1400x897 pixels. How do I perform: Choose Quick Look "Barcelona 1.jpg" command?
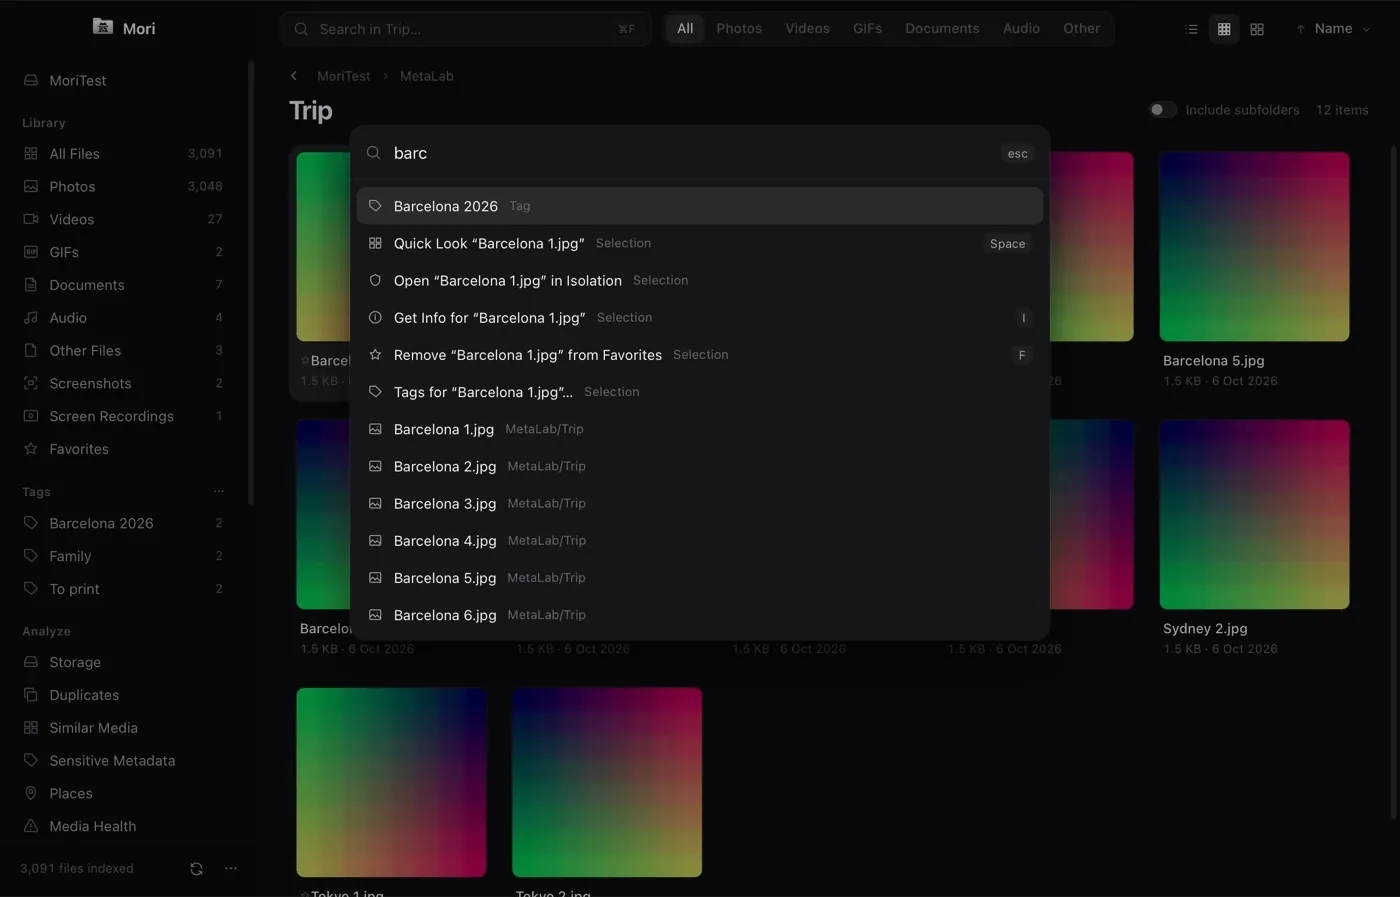tap(699, 243)
